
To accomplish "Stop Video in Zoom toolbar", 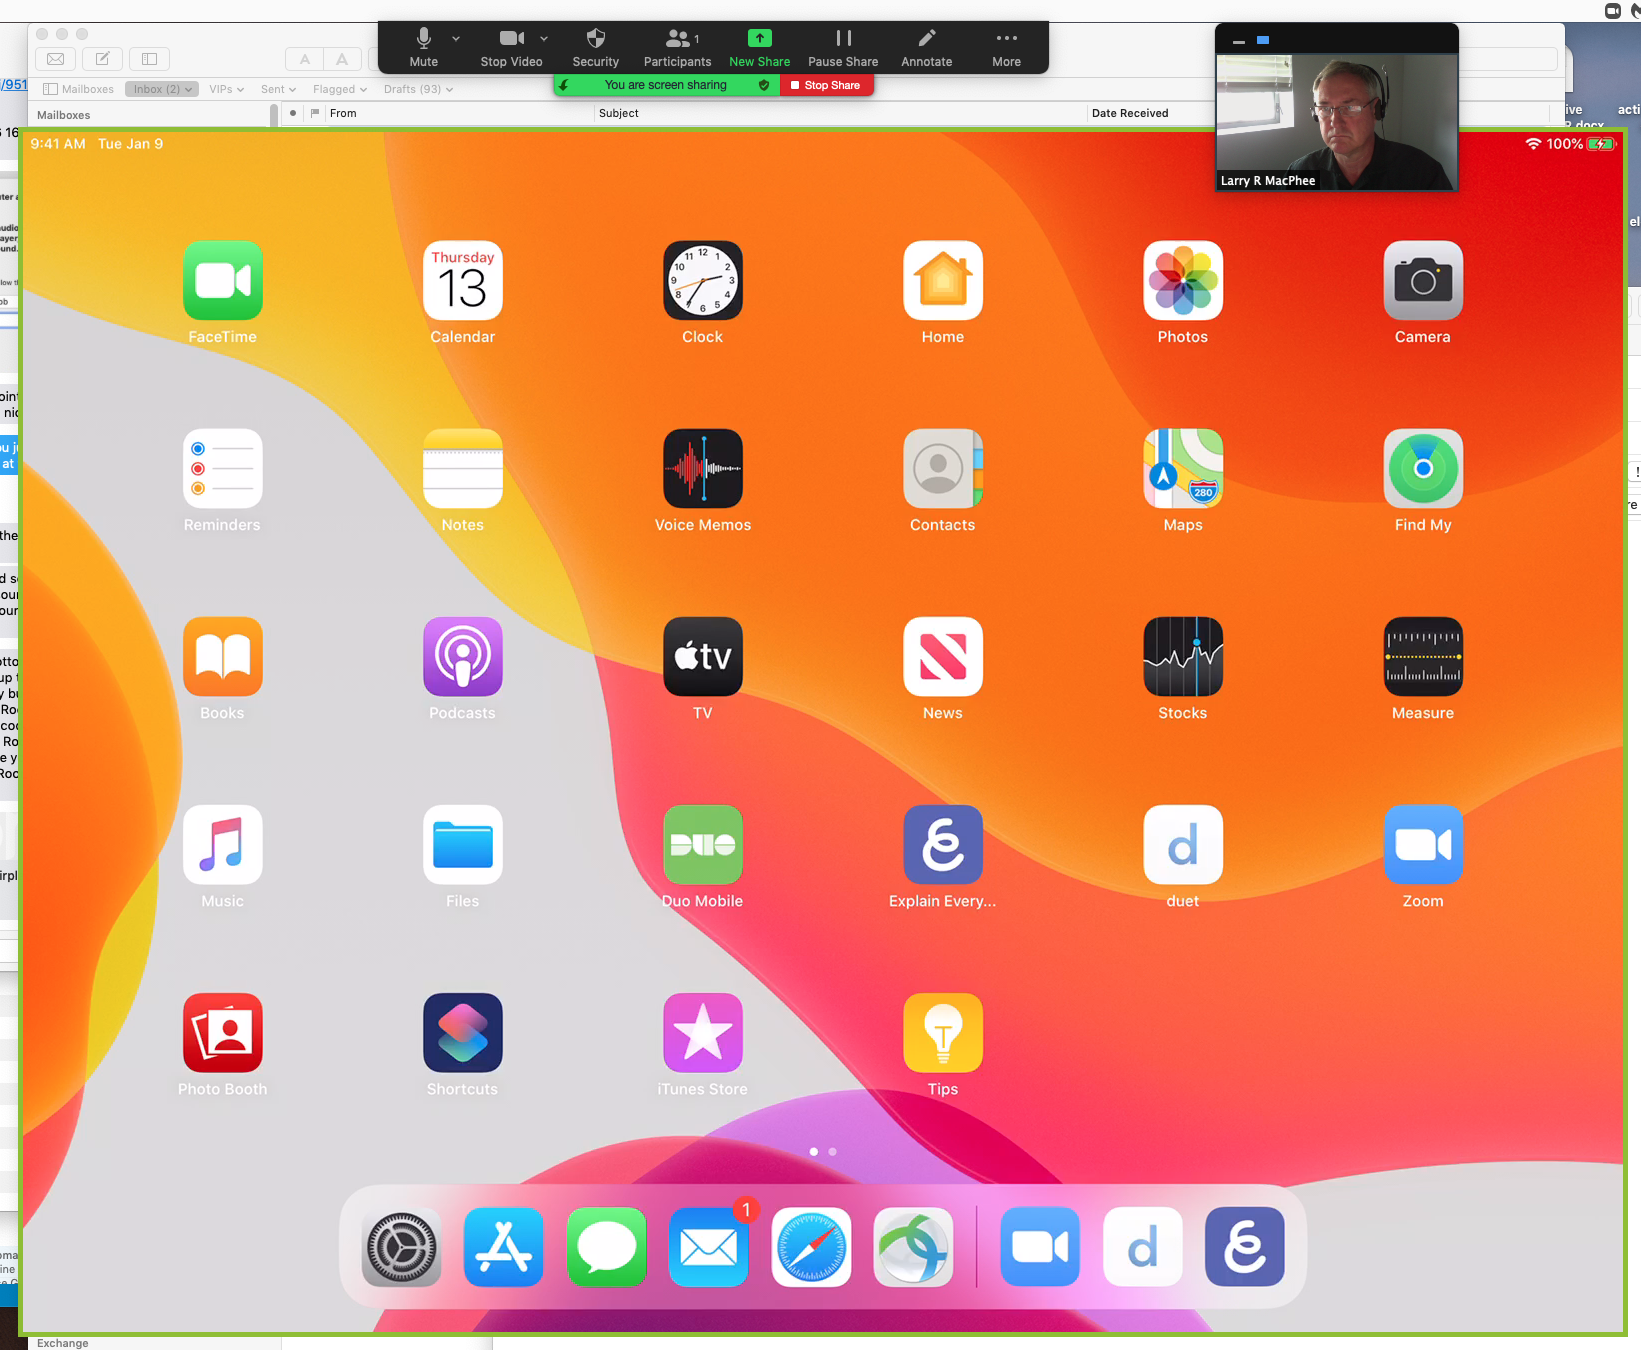I will click(x=511, y=47).
